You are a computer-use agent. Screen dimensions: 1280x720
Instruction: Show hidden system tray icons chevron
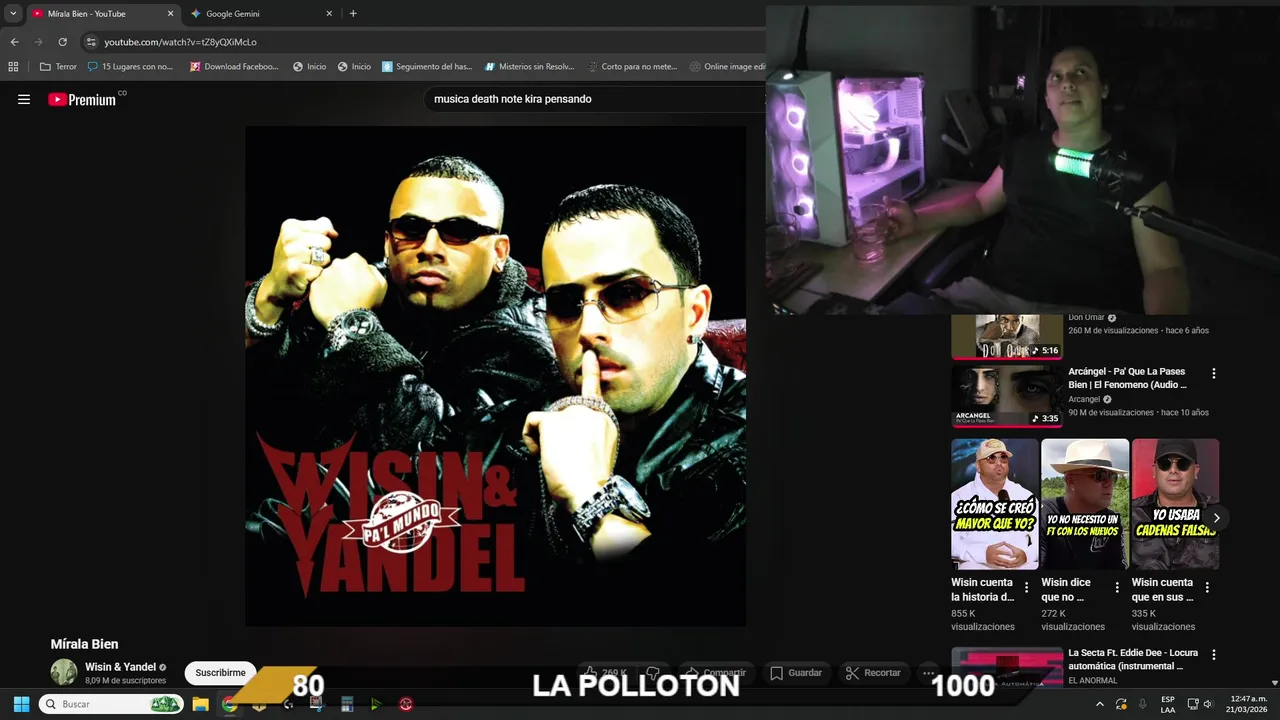pyautogui.click(x=1100, y=704)
